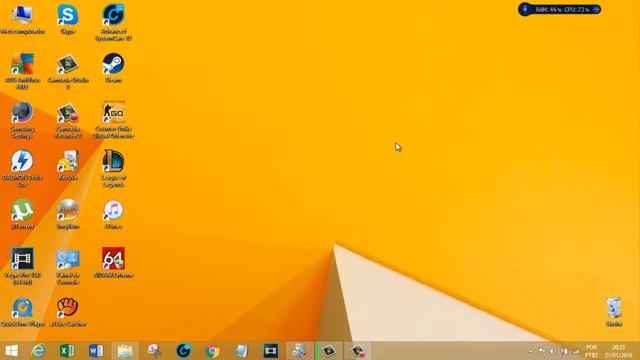The height and width of the screenshot is (360, 640).
Task: Show hidden system tray icons
Action: (530, 351)
